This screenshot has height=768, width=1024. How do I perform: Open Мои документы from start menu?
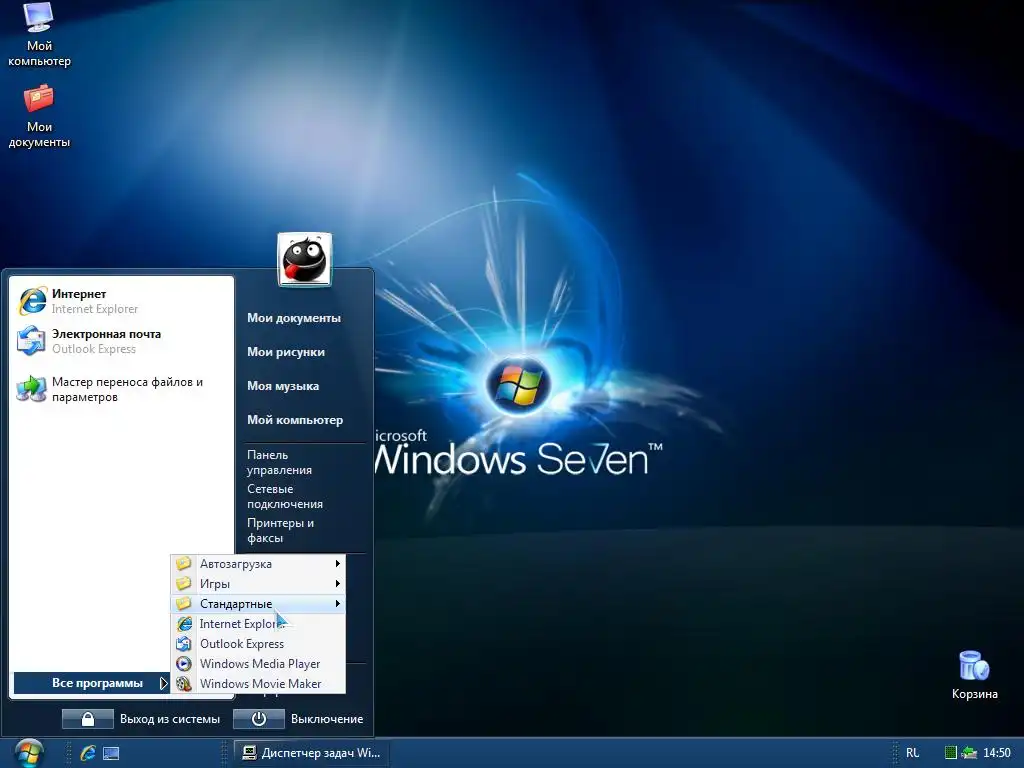(294, 318)
